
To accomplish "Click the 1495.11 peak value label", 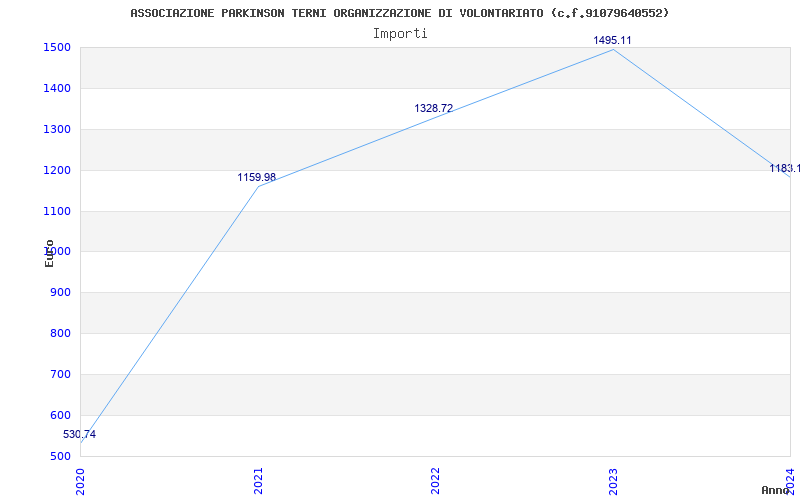I will (x=612, y=40).
